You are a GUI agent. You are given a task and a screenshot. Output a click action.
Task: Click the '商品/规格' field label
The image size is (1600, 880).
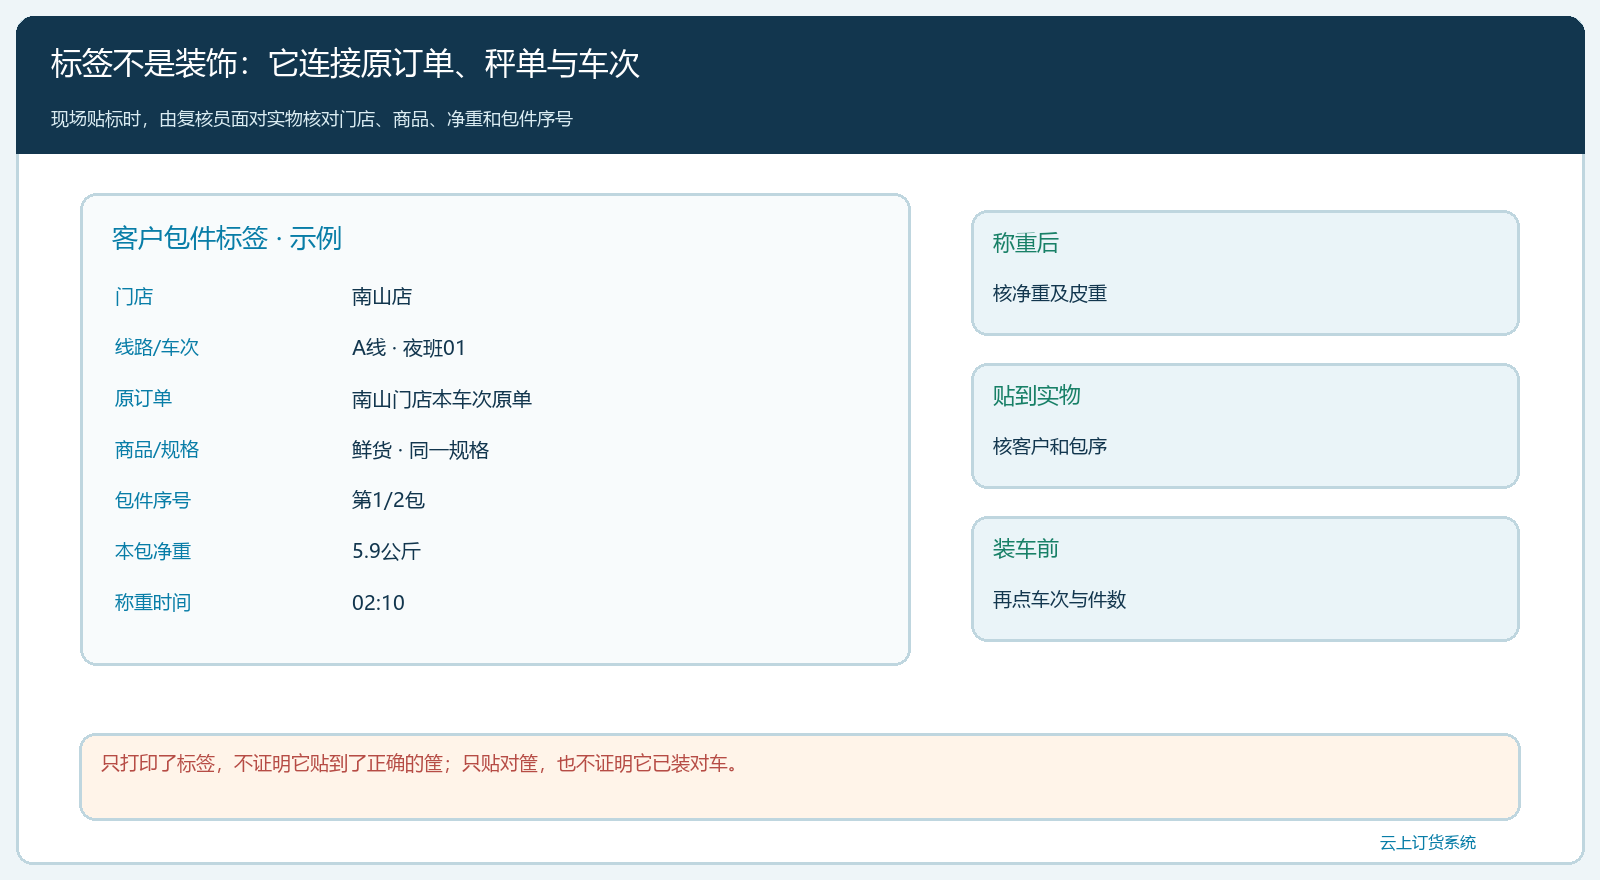pyautogui.click(x=157, y=450)
